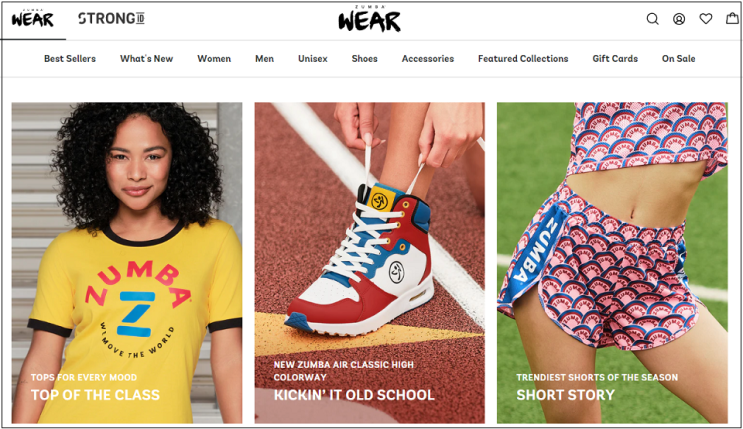Browse the Accessories category
The width and height of the screenshot is (743, 429).
click(x=428, y=59)
